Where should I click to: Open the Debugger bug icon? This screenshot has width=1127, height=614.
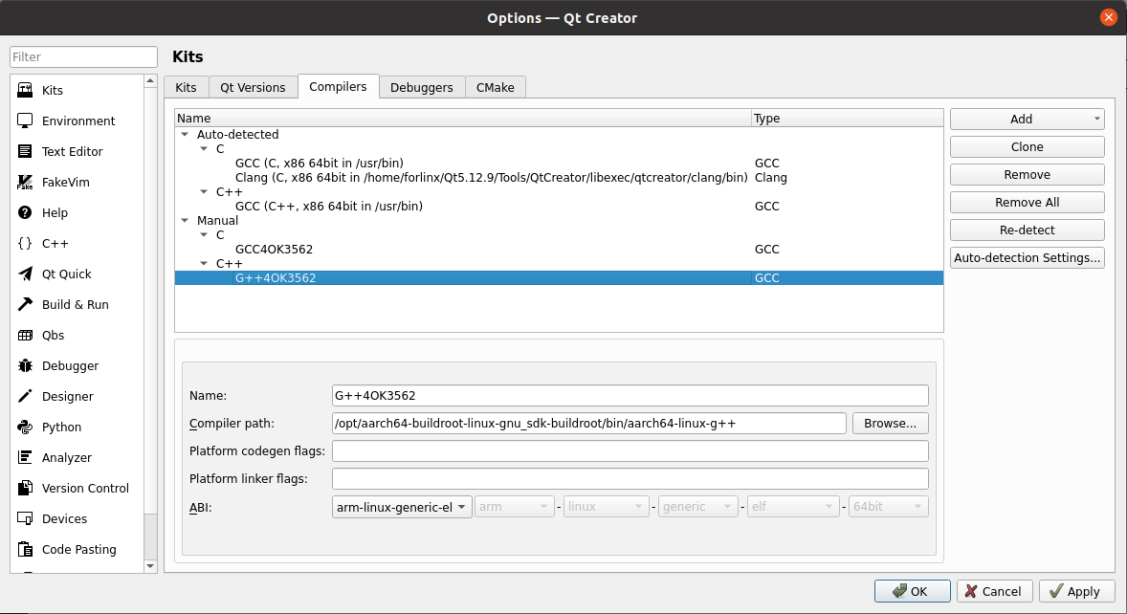[x=25, y=366]
